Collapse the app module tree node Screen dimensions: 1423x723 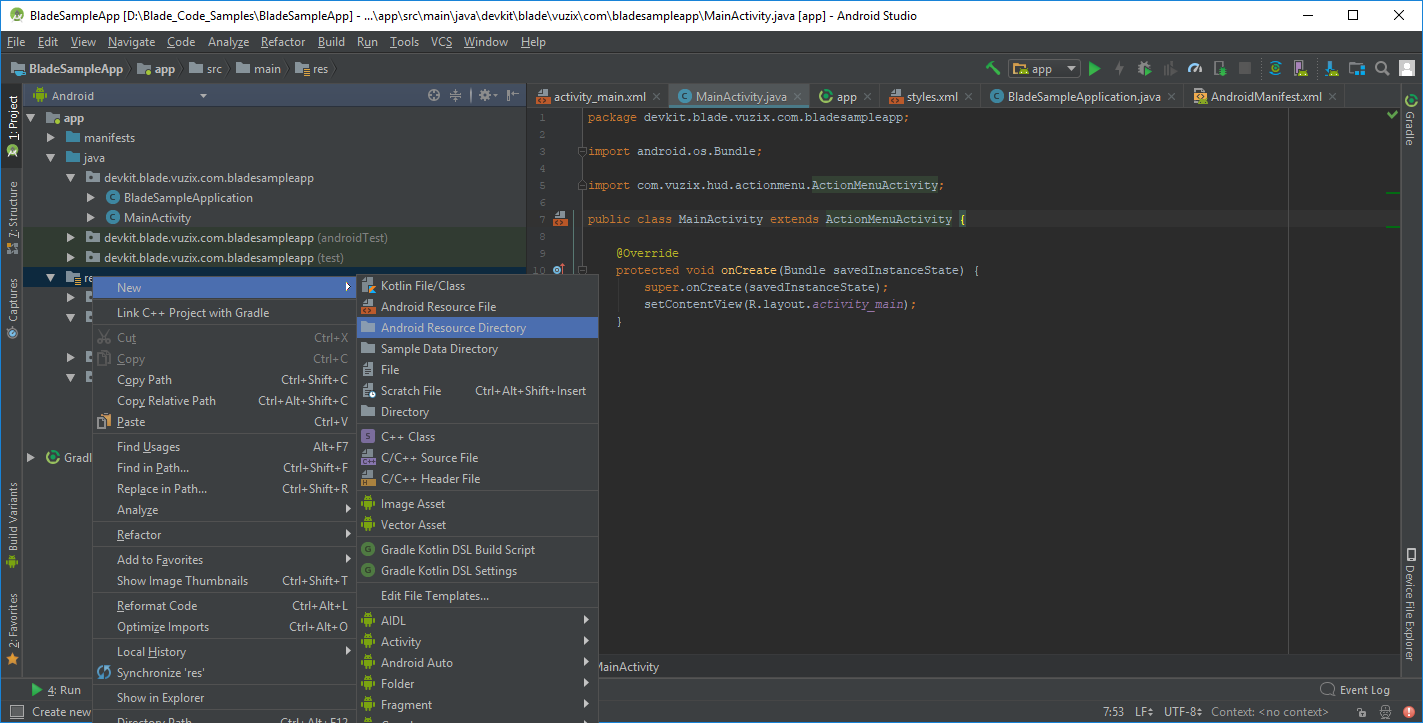tap(31, 118)
